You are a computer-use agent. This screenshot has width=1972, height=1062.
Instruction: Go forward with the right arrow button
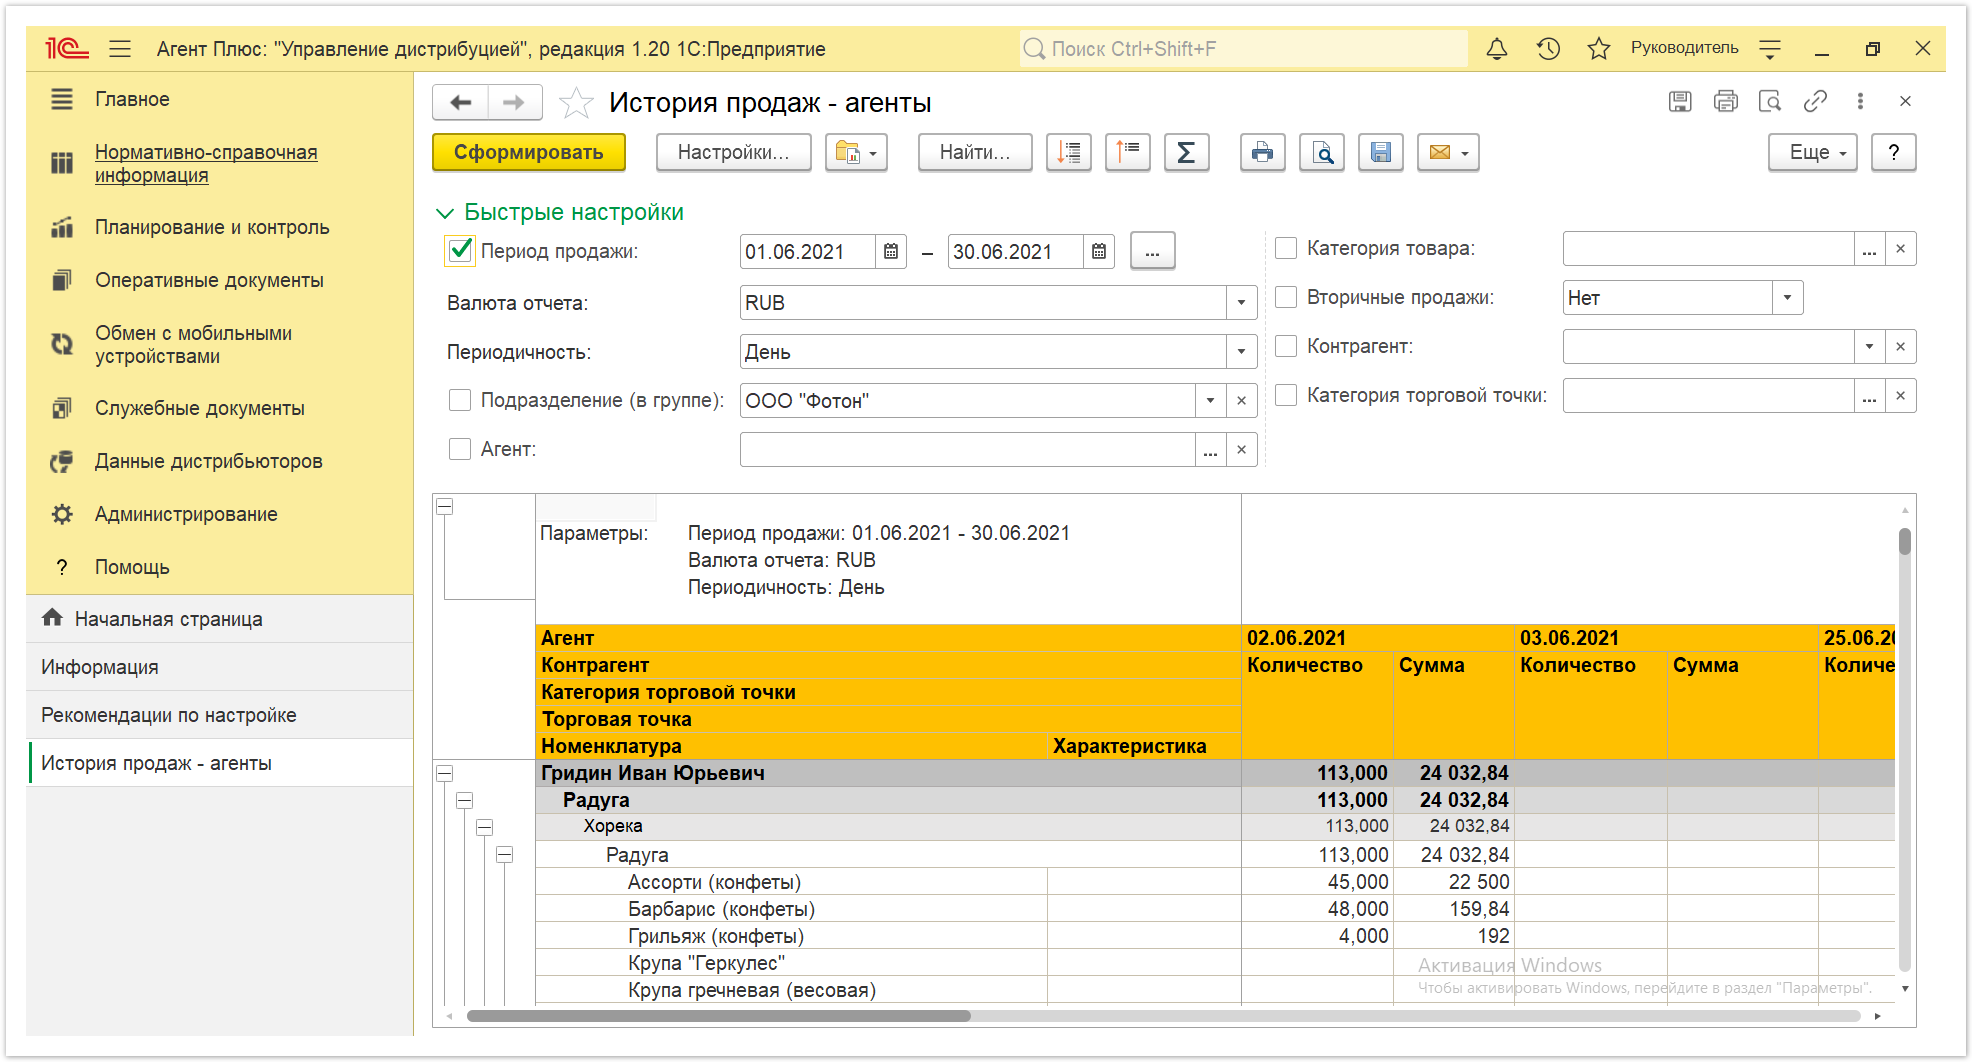(x=514, y=102)
